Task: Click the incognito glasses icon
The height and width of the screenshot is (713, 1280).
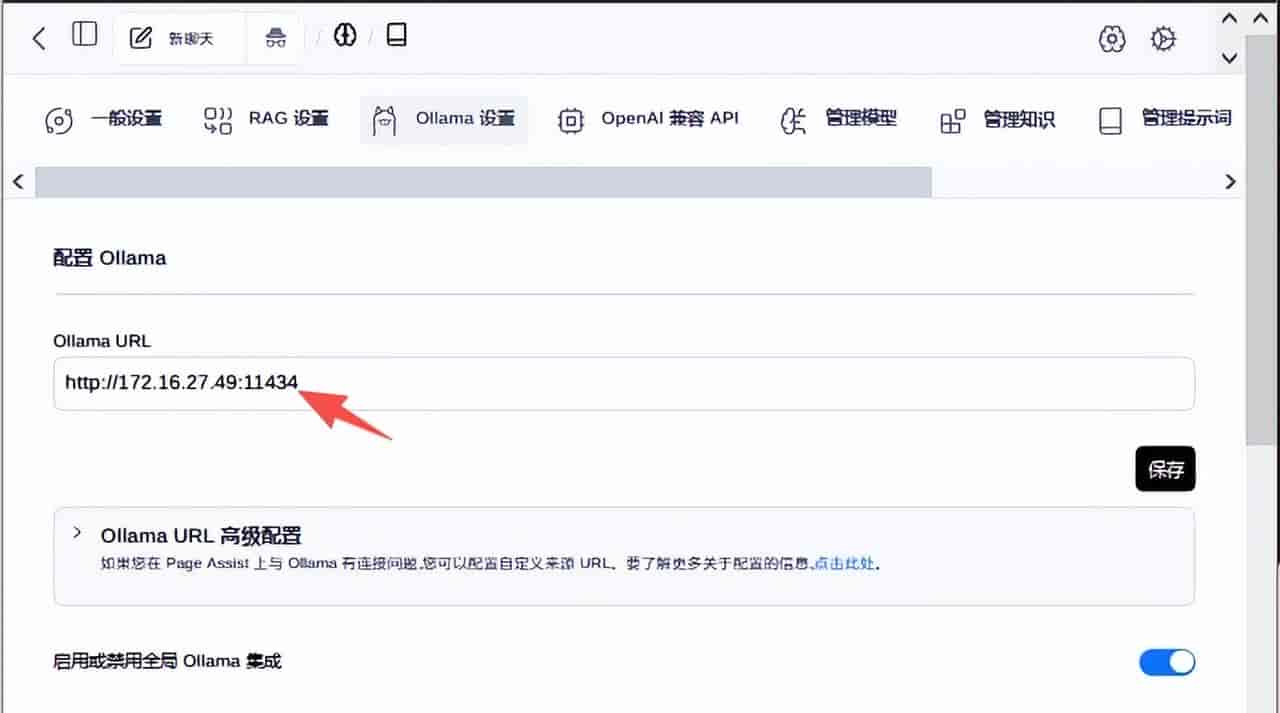Action: [x=276, y=38]
